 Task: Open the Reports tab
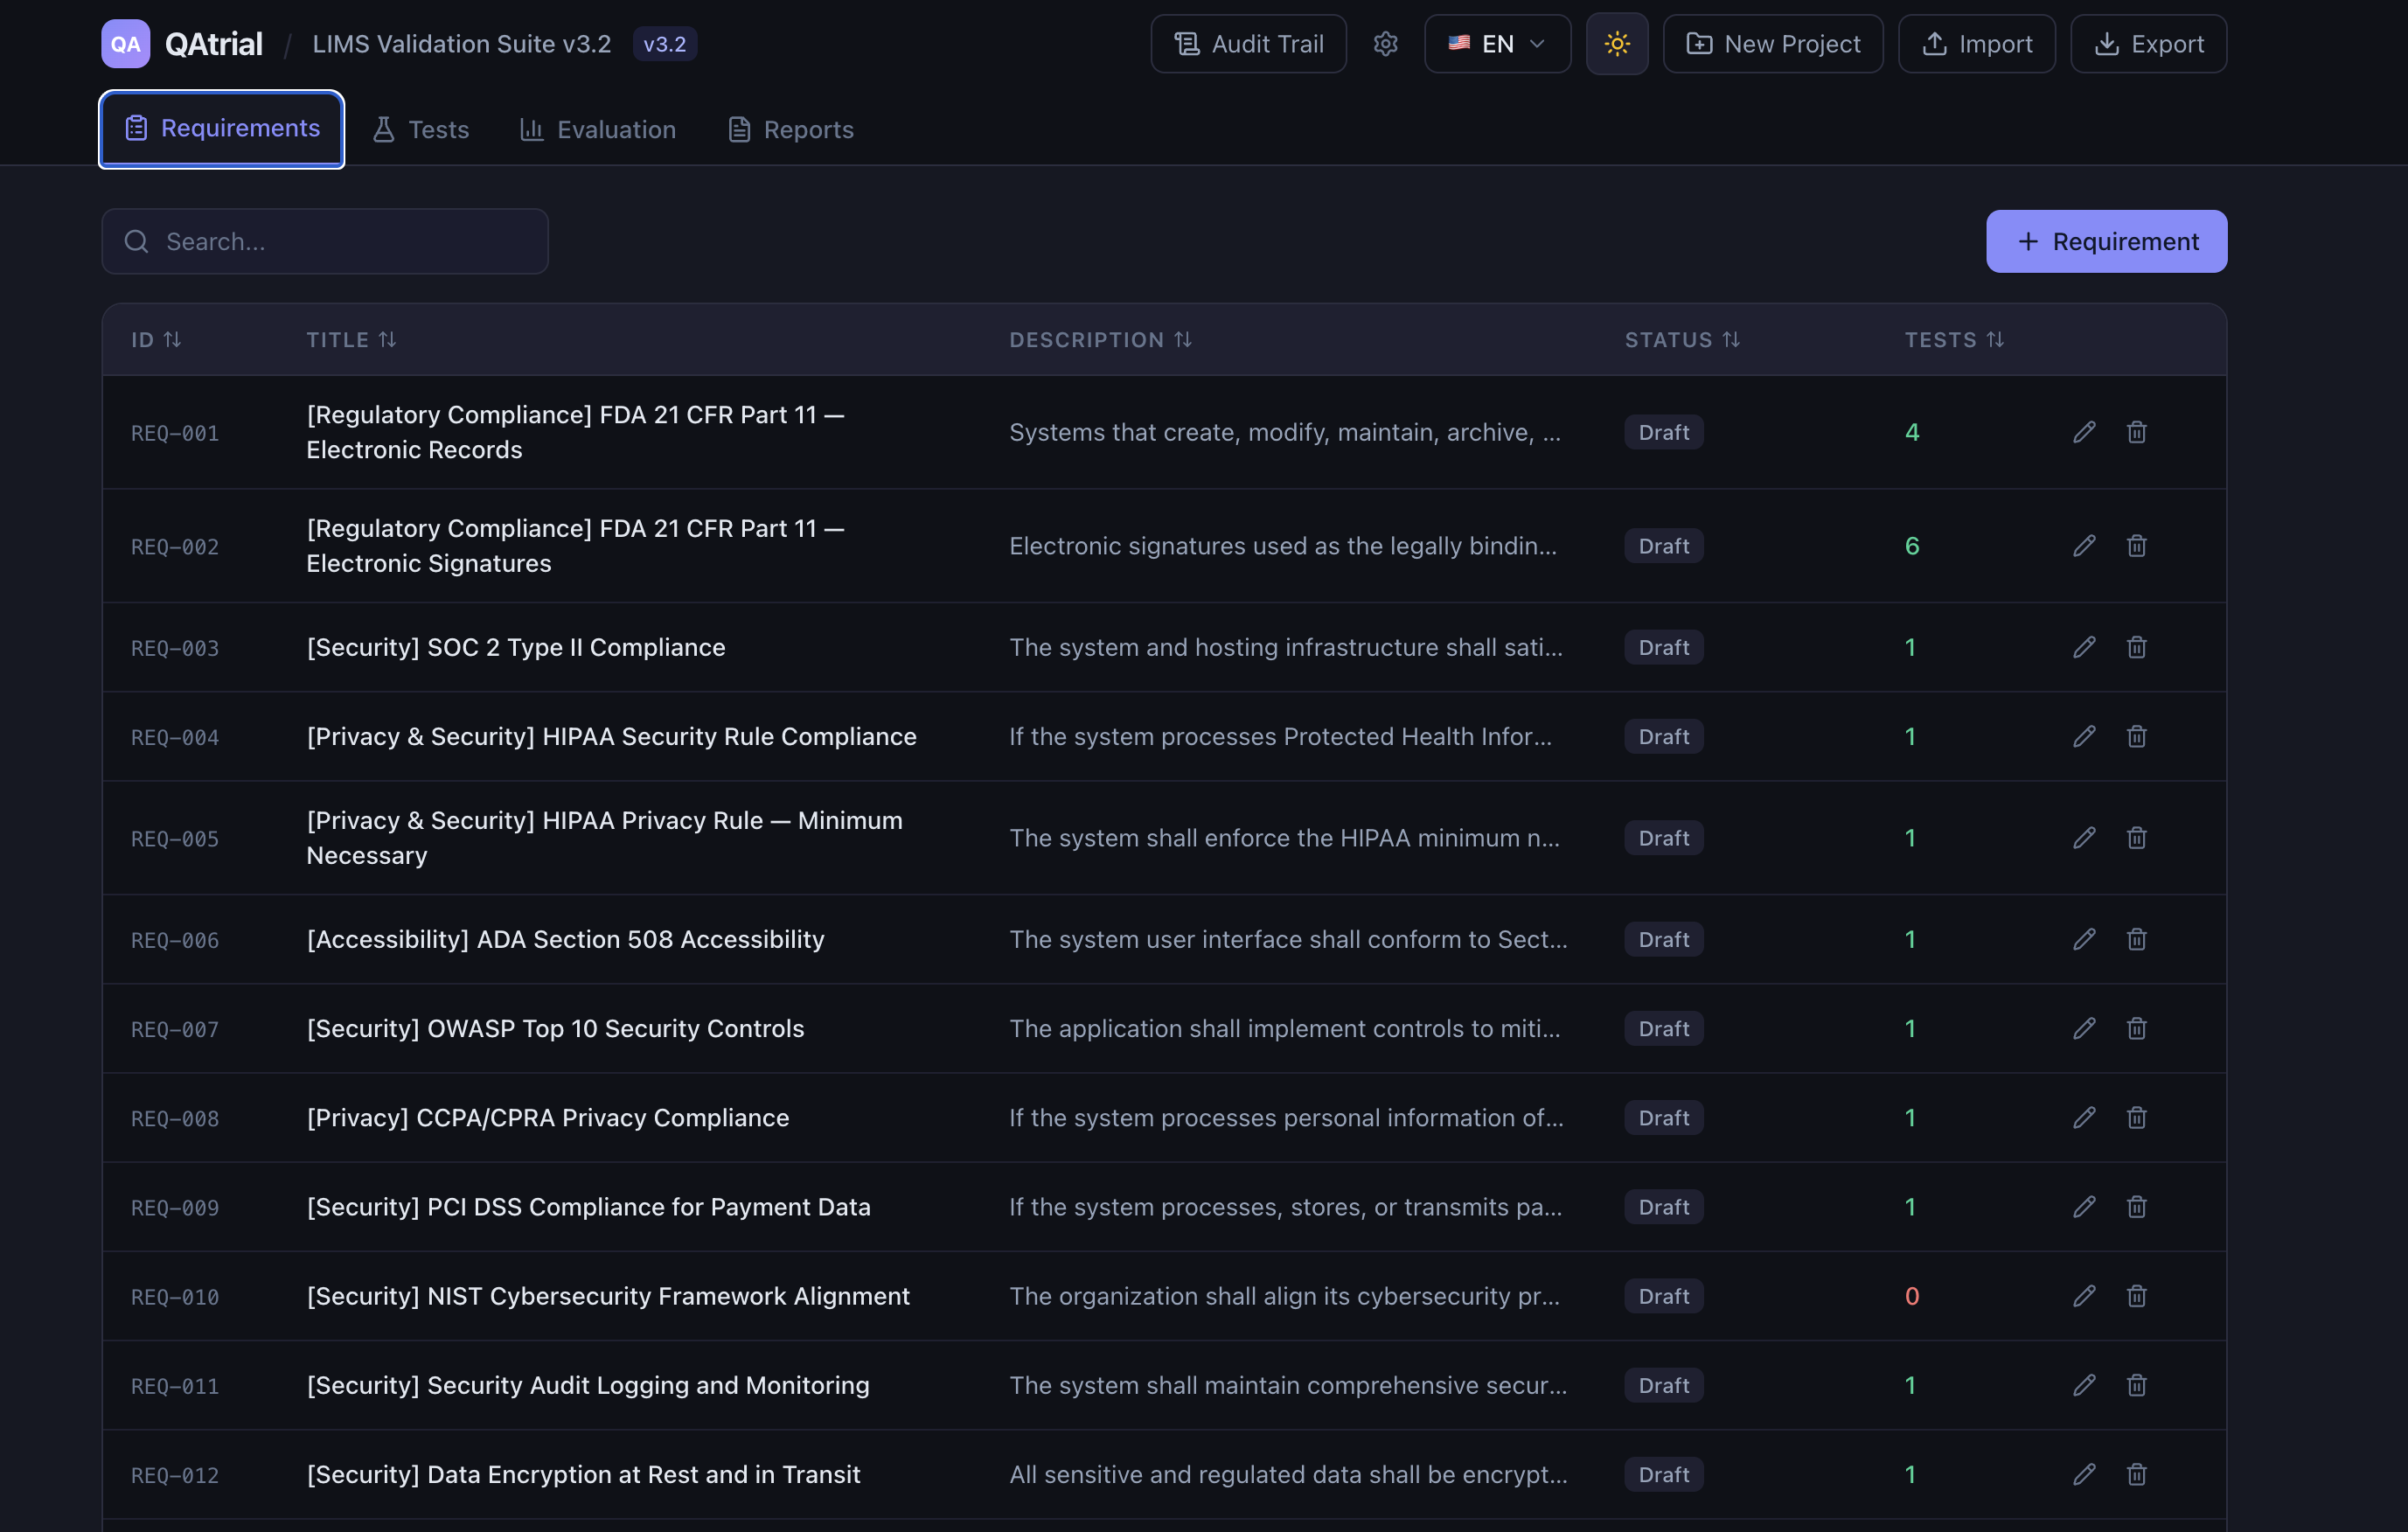pos(790,129)
